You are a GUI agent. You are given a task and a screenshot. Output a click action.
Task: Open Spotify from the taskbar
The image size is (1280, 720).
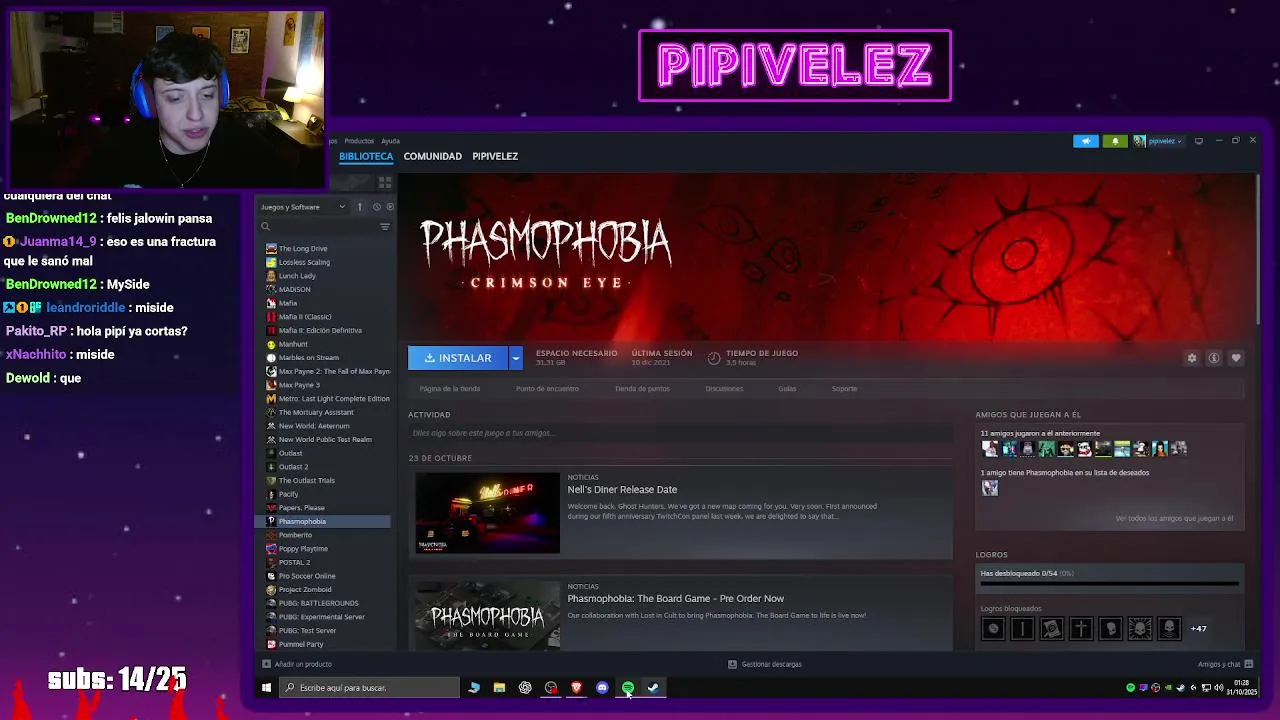[x=628, y=688]
